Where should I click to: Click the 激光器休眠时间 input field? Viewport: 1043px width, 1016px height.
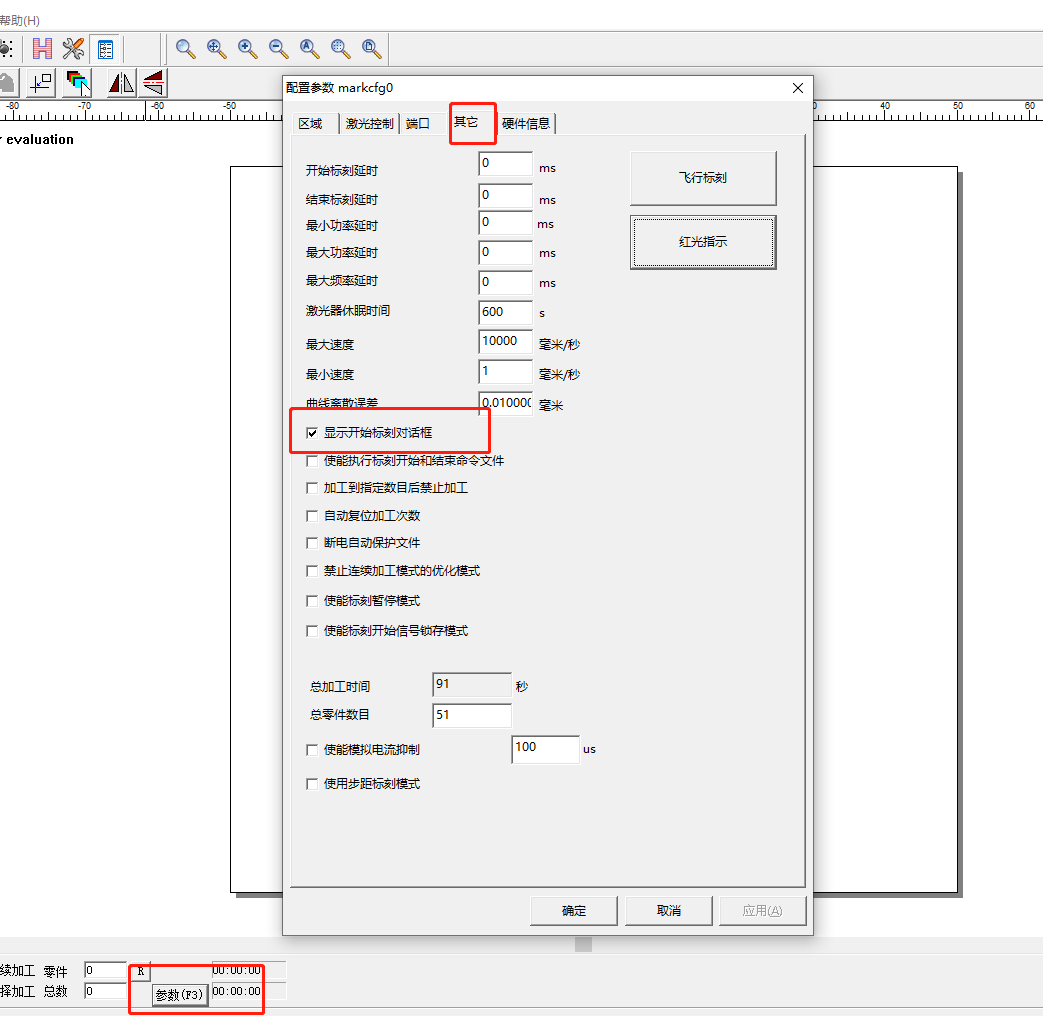505,312
